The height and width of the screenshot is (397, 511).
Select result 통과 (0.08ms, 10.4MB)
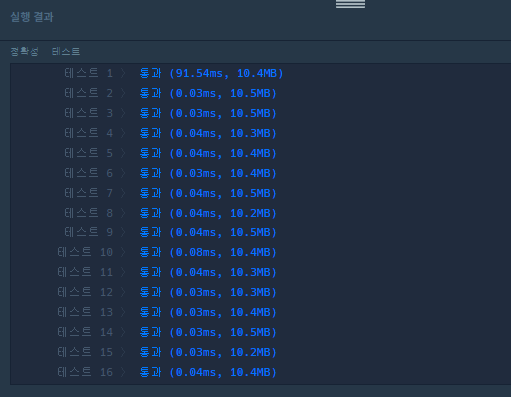(208, 252)
